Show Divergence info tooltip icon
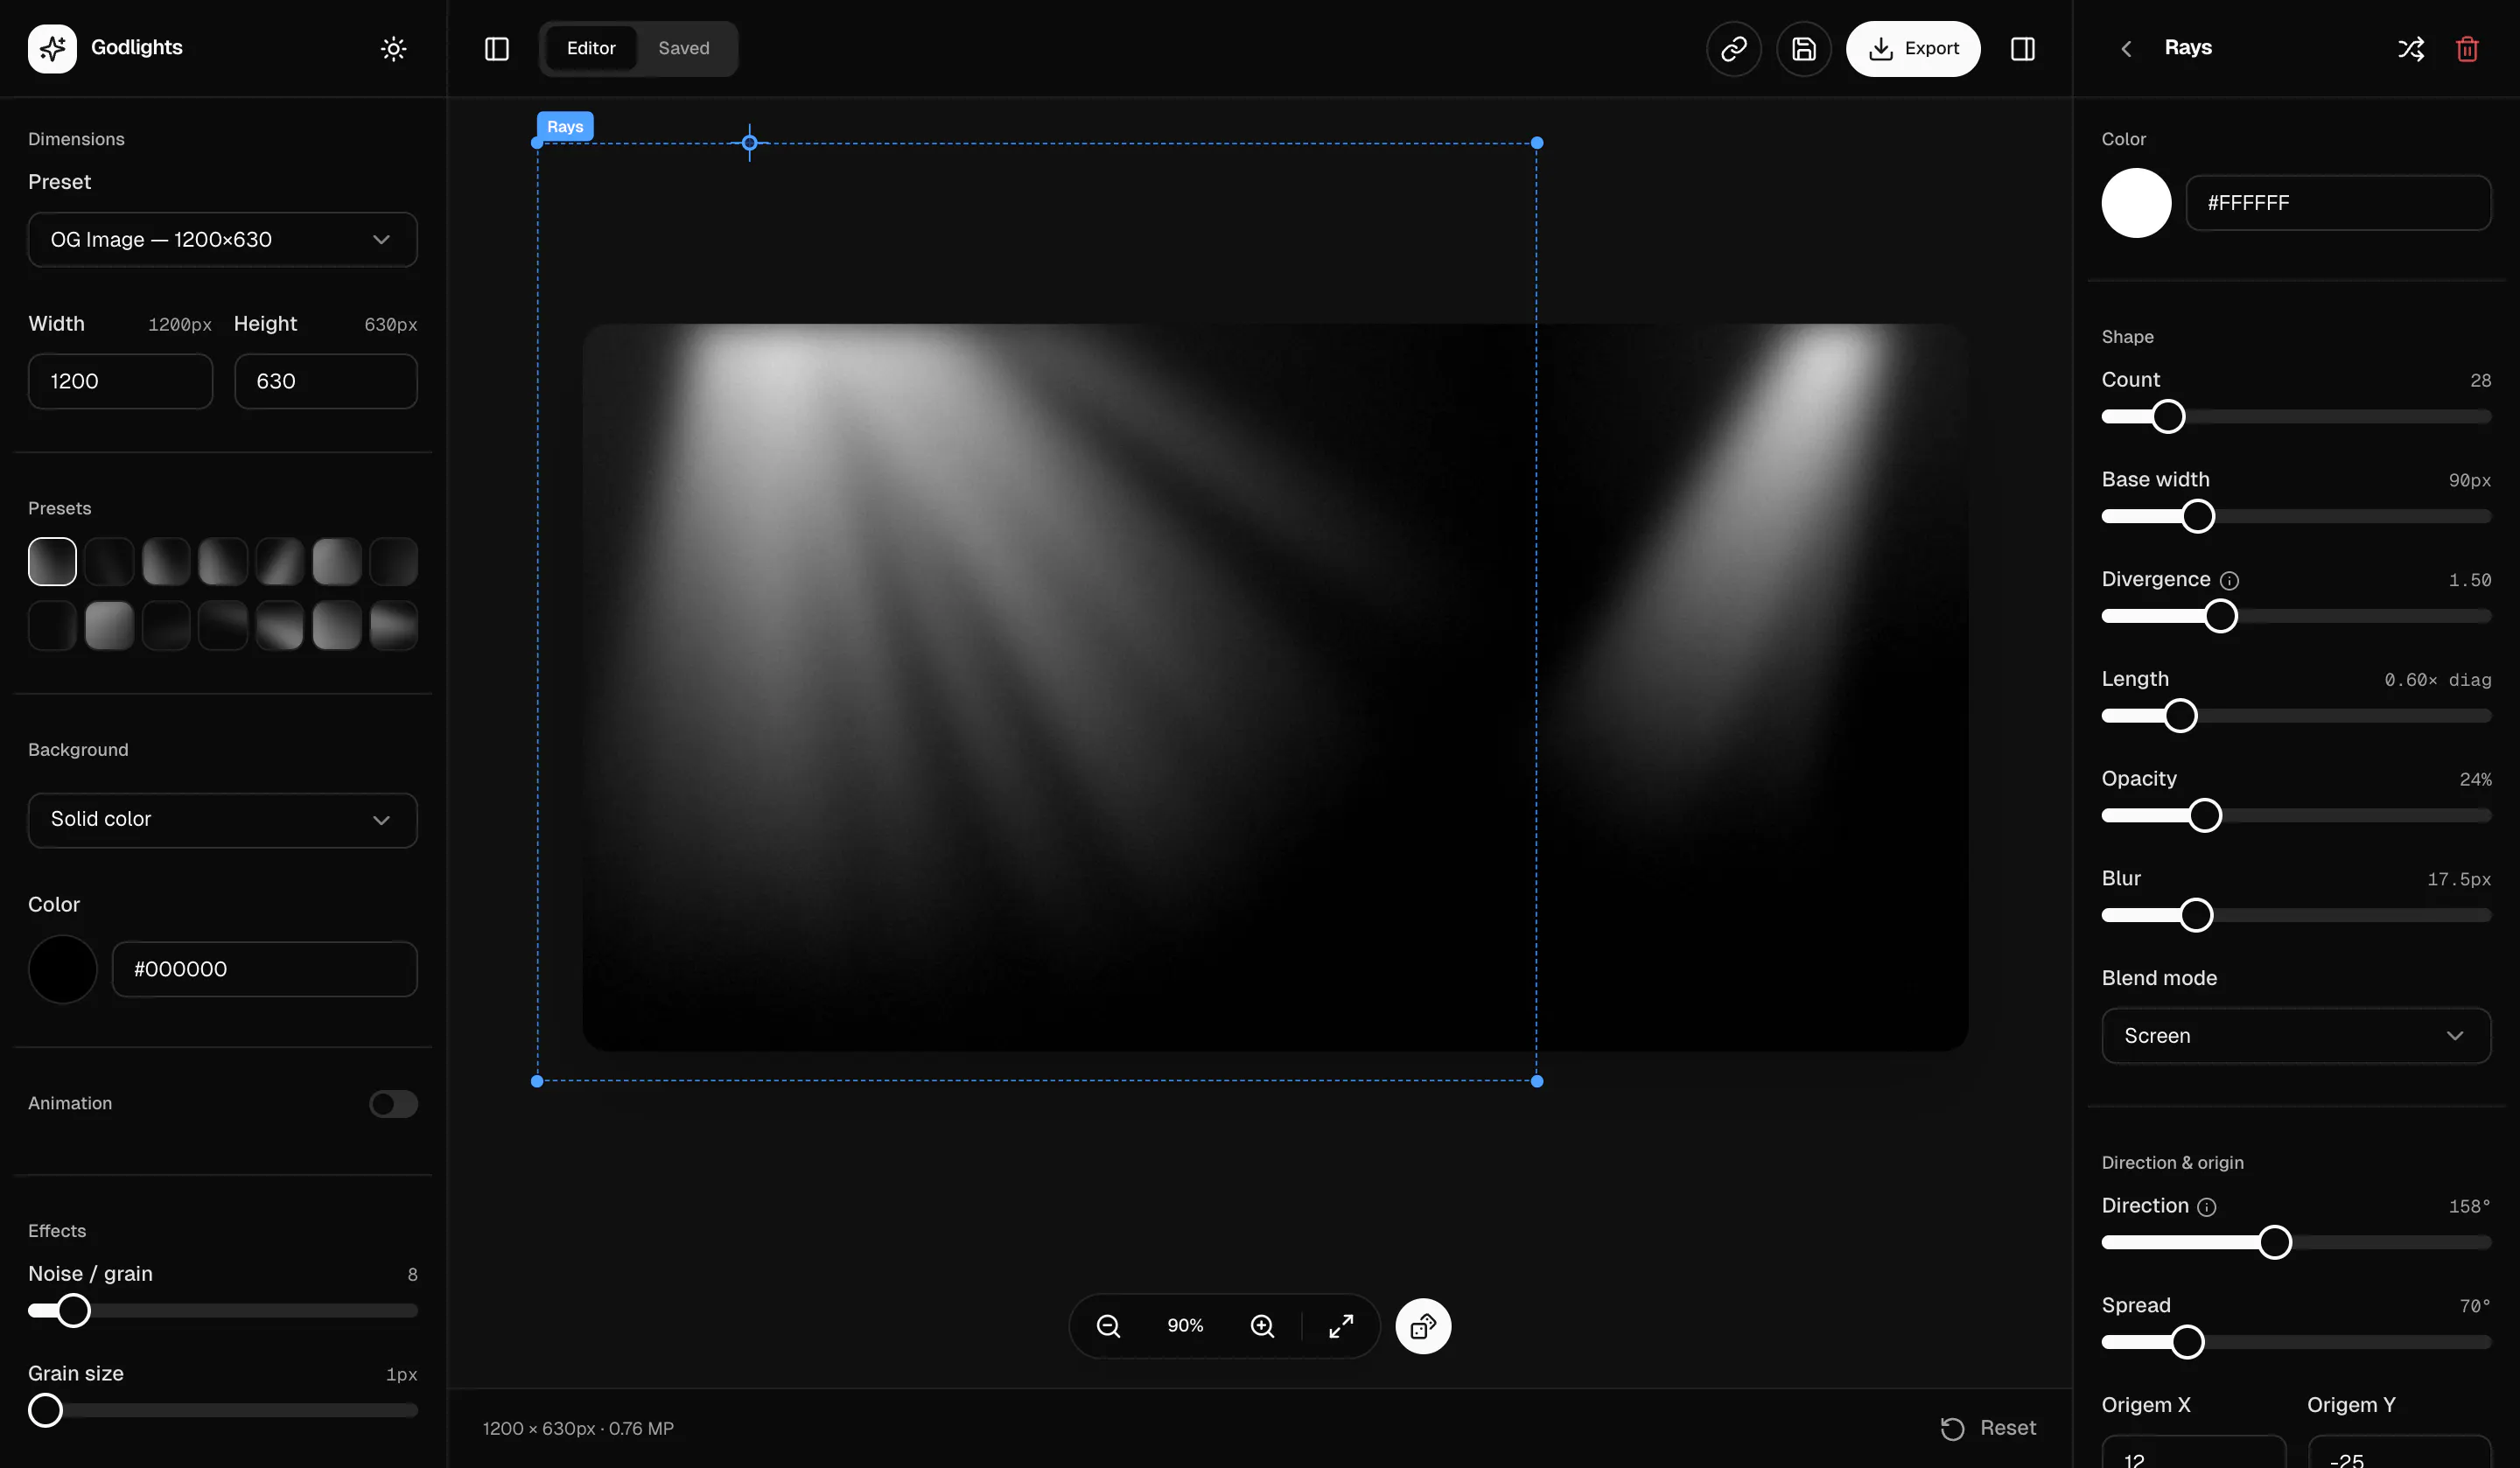Viewport: 2520px width, 1468px height. click(2229, 580)
